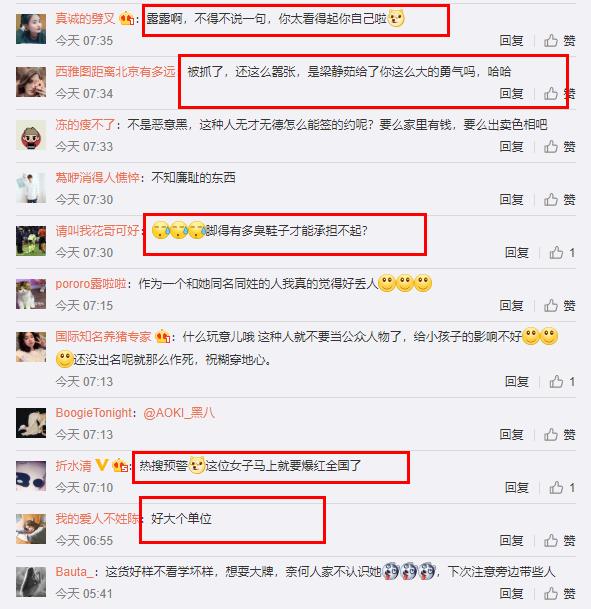This screenshot has width=591, height=609.
Task: Like the Bauta_ comment
Action: tap(559, 593)
